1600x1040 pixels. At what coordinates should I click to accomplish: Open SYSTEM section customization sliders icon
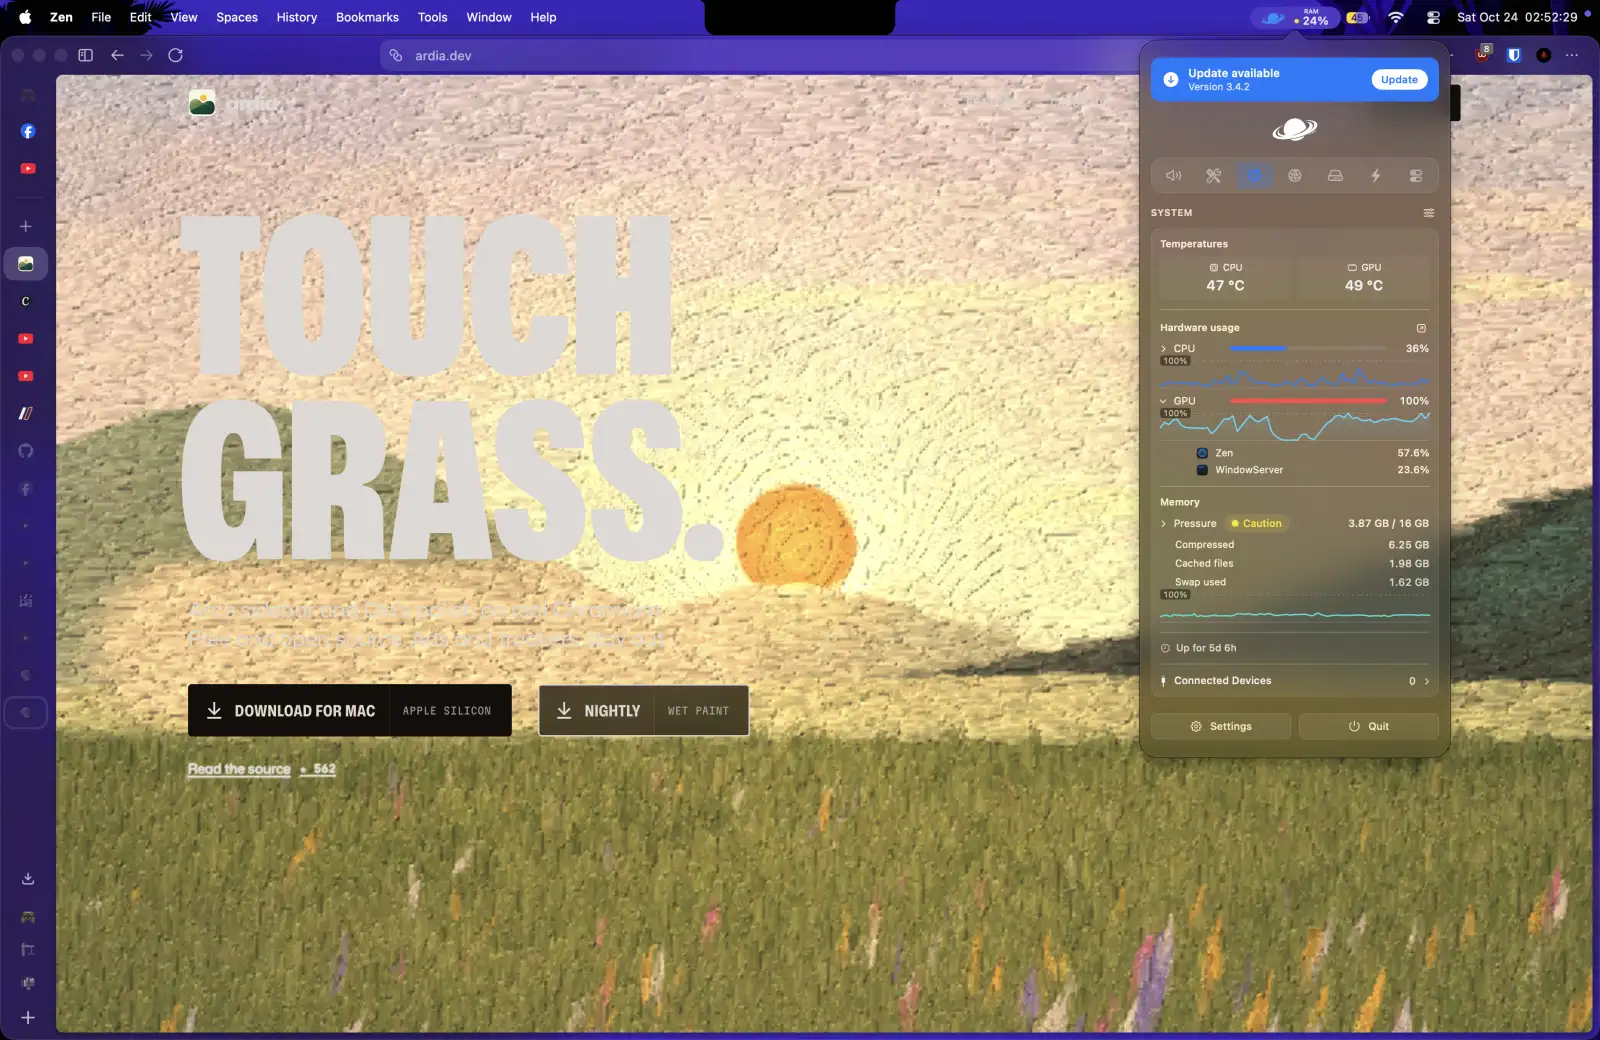[x=1429, y=213]
